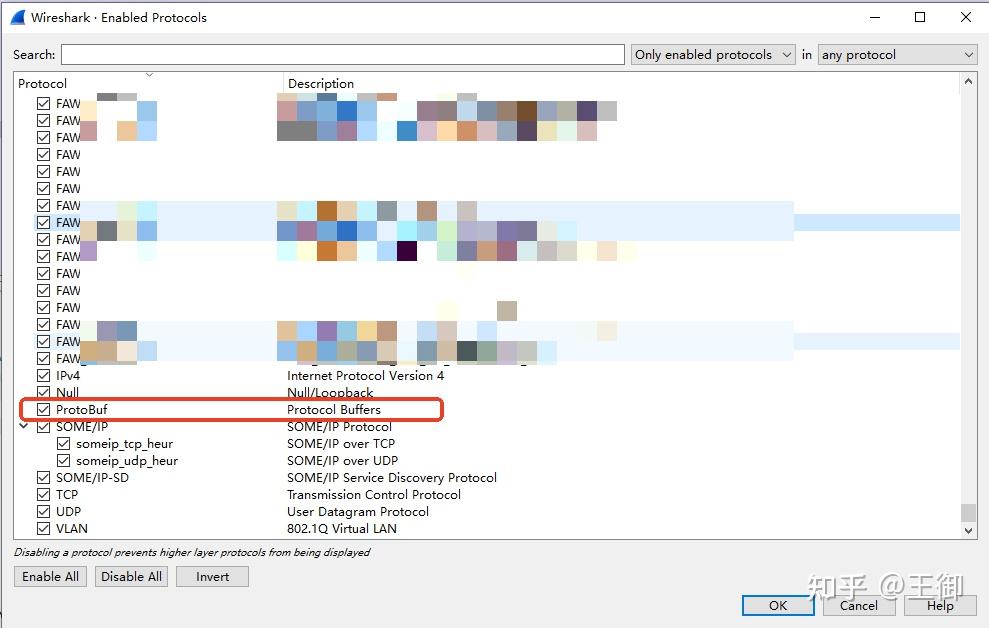
Task: Collapse the SOME/IP protocol tree
Action: click(24, 426)
